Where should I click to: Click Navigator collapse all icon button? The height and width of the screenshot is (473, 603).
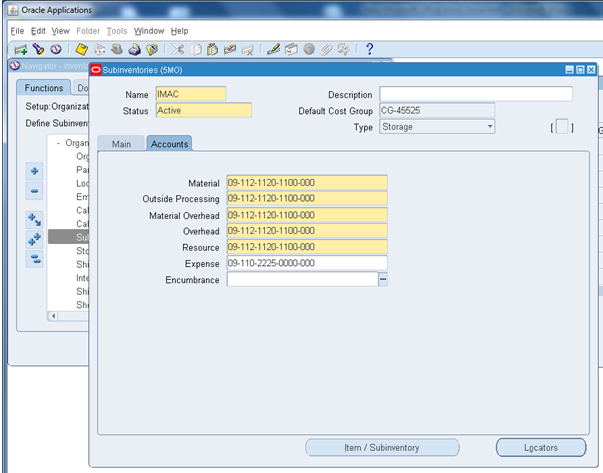[34, 259]
